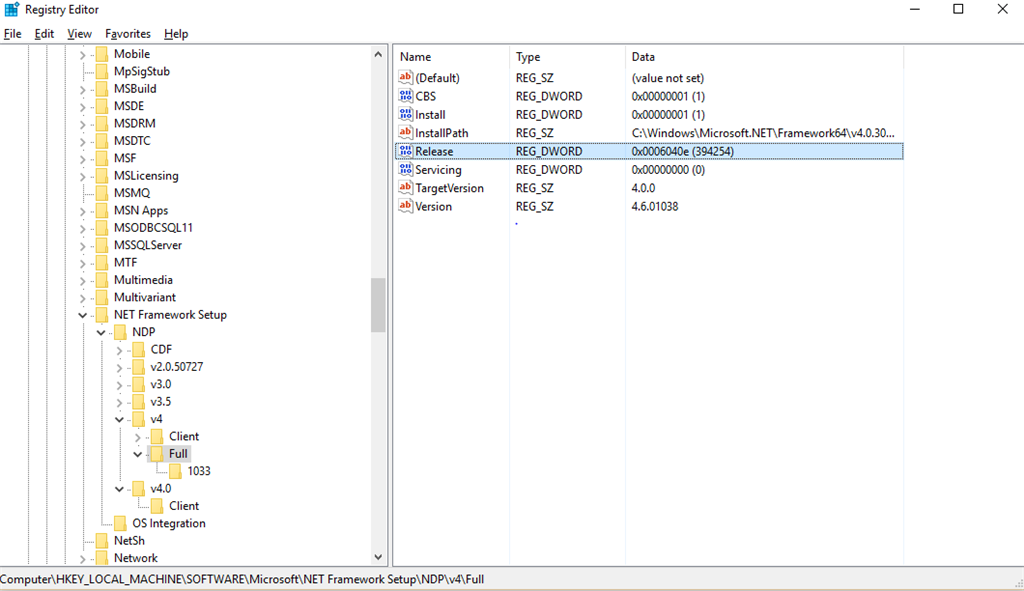Open the Help menu
Screen dimensions: 1024x591
pos(176,33)
